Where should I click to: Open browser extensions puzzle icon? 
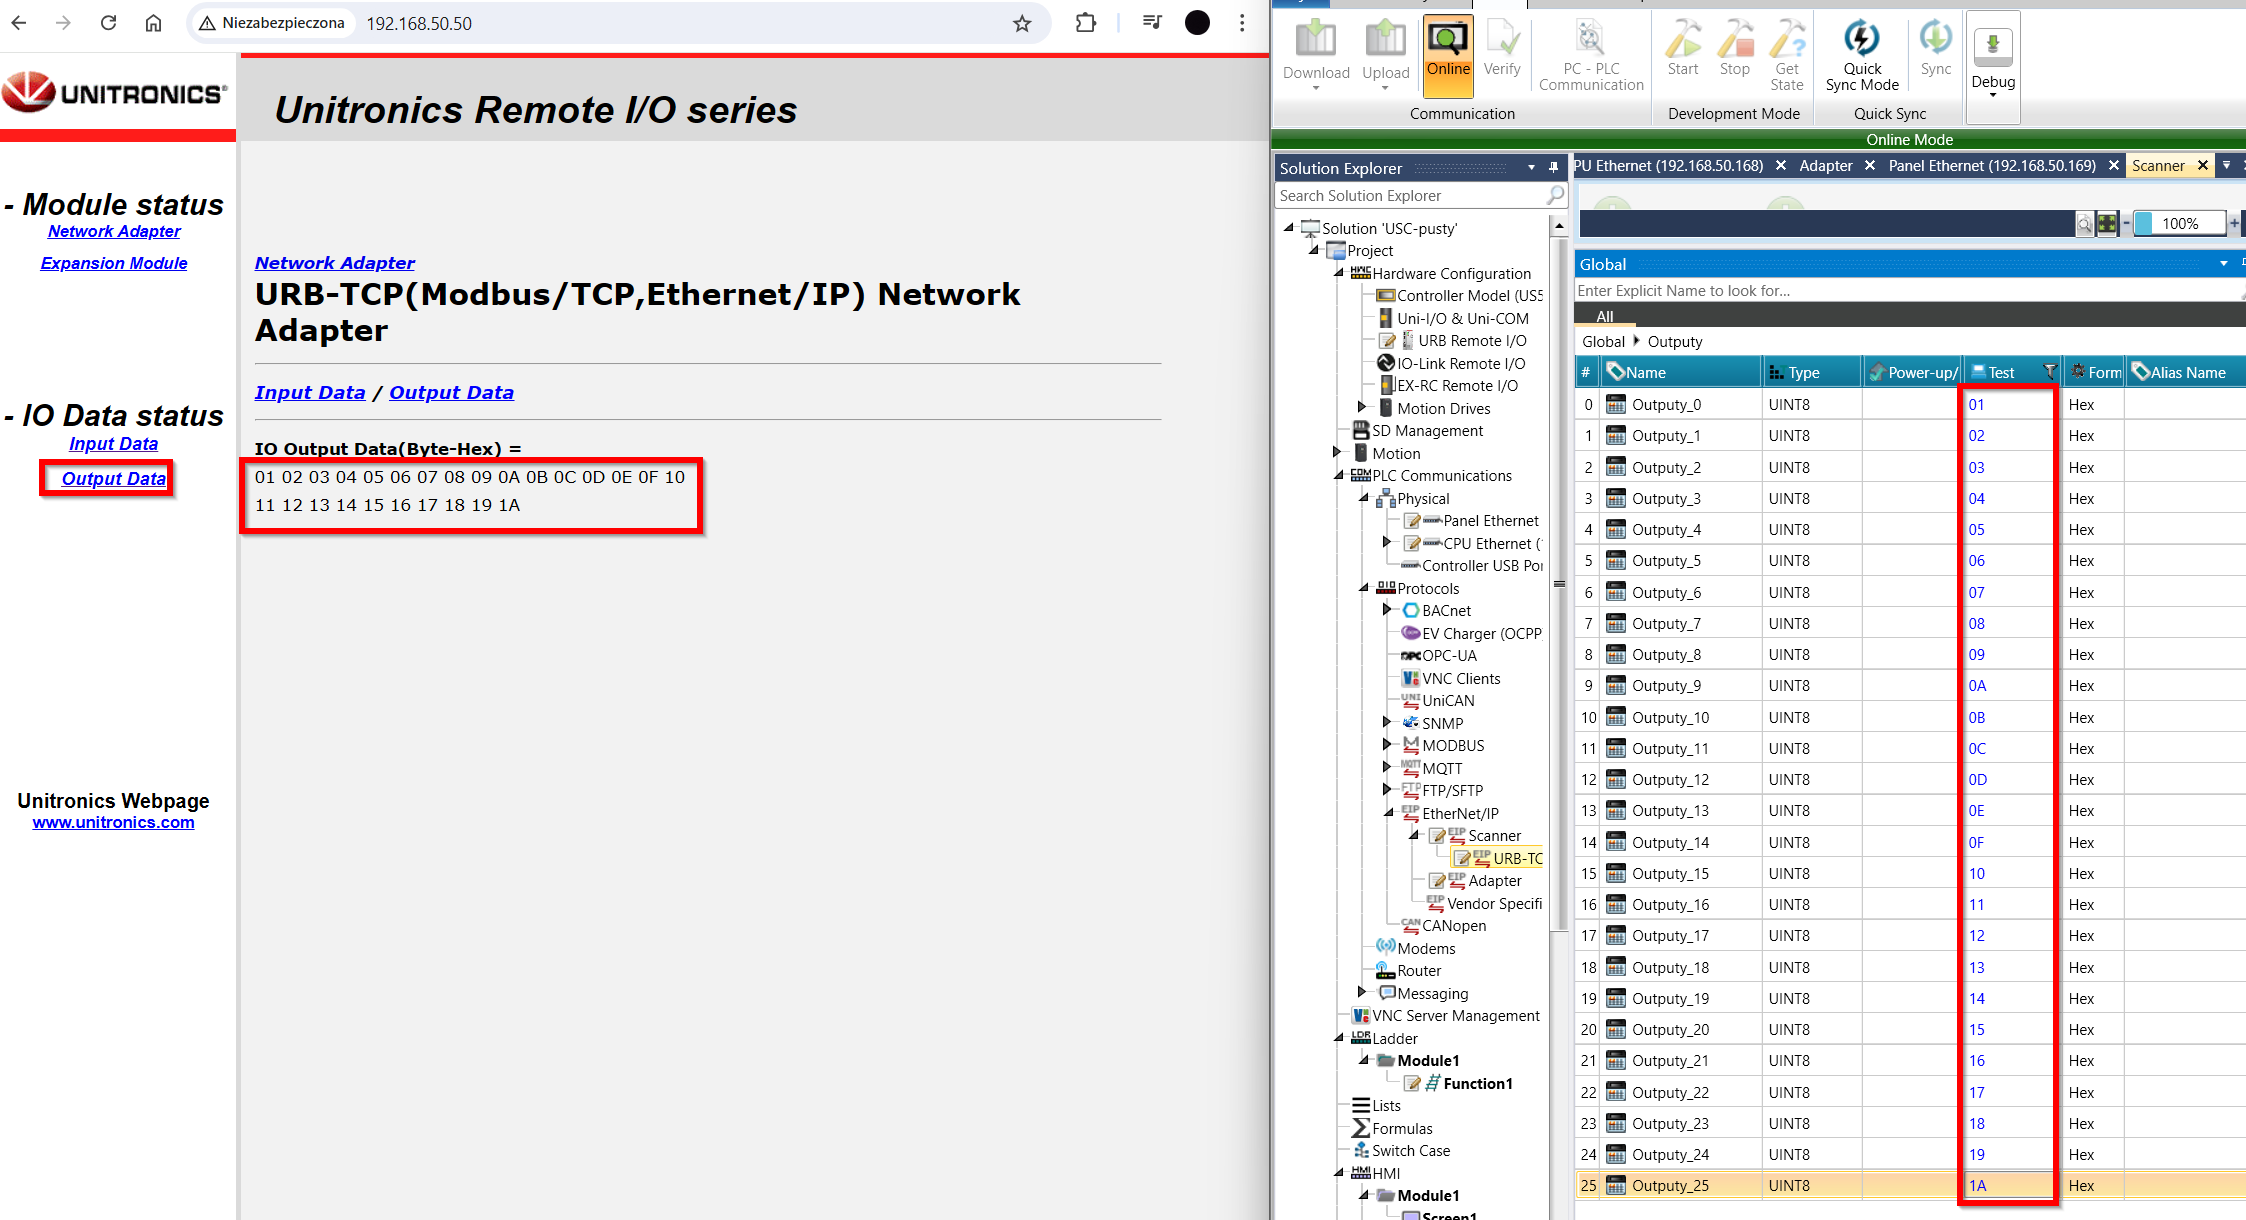point(1086,23)
